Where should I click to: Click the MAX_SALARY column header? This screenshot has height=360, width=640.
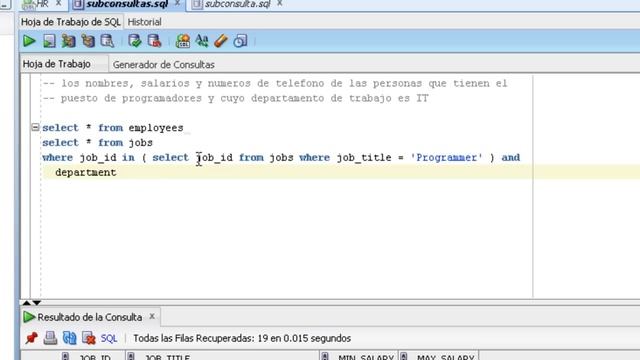438,357
